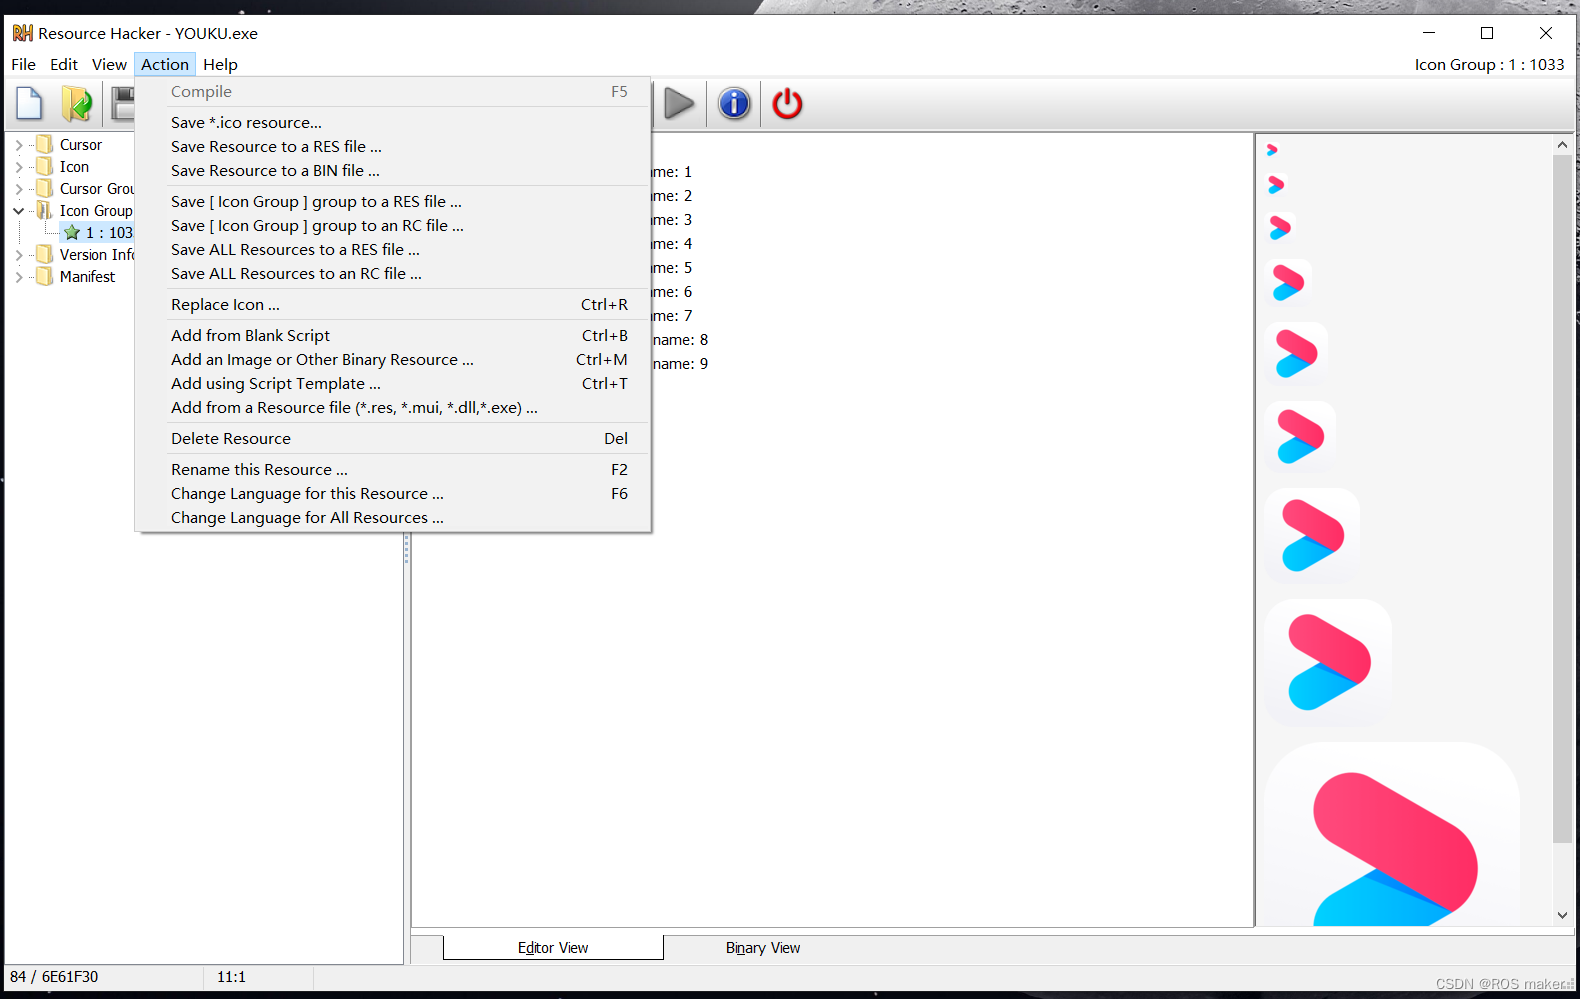Screen dimensions: 1580x999
Task: Click the red power Exit icon
Action: click(x=788, y=103)
